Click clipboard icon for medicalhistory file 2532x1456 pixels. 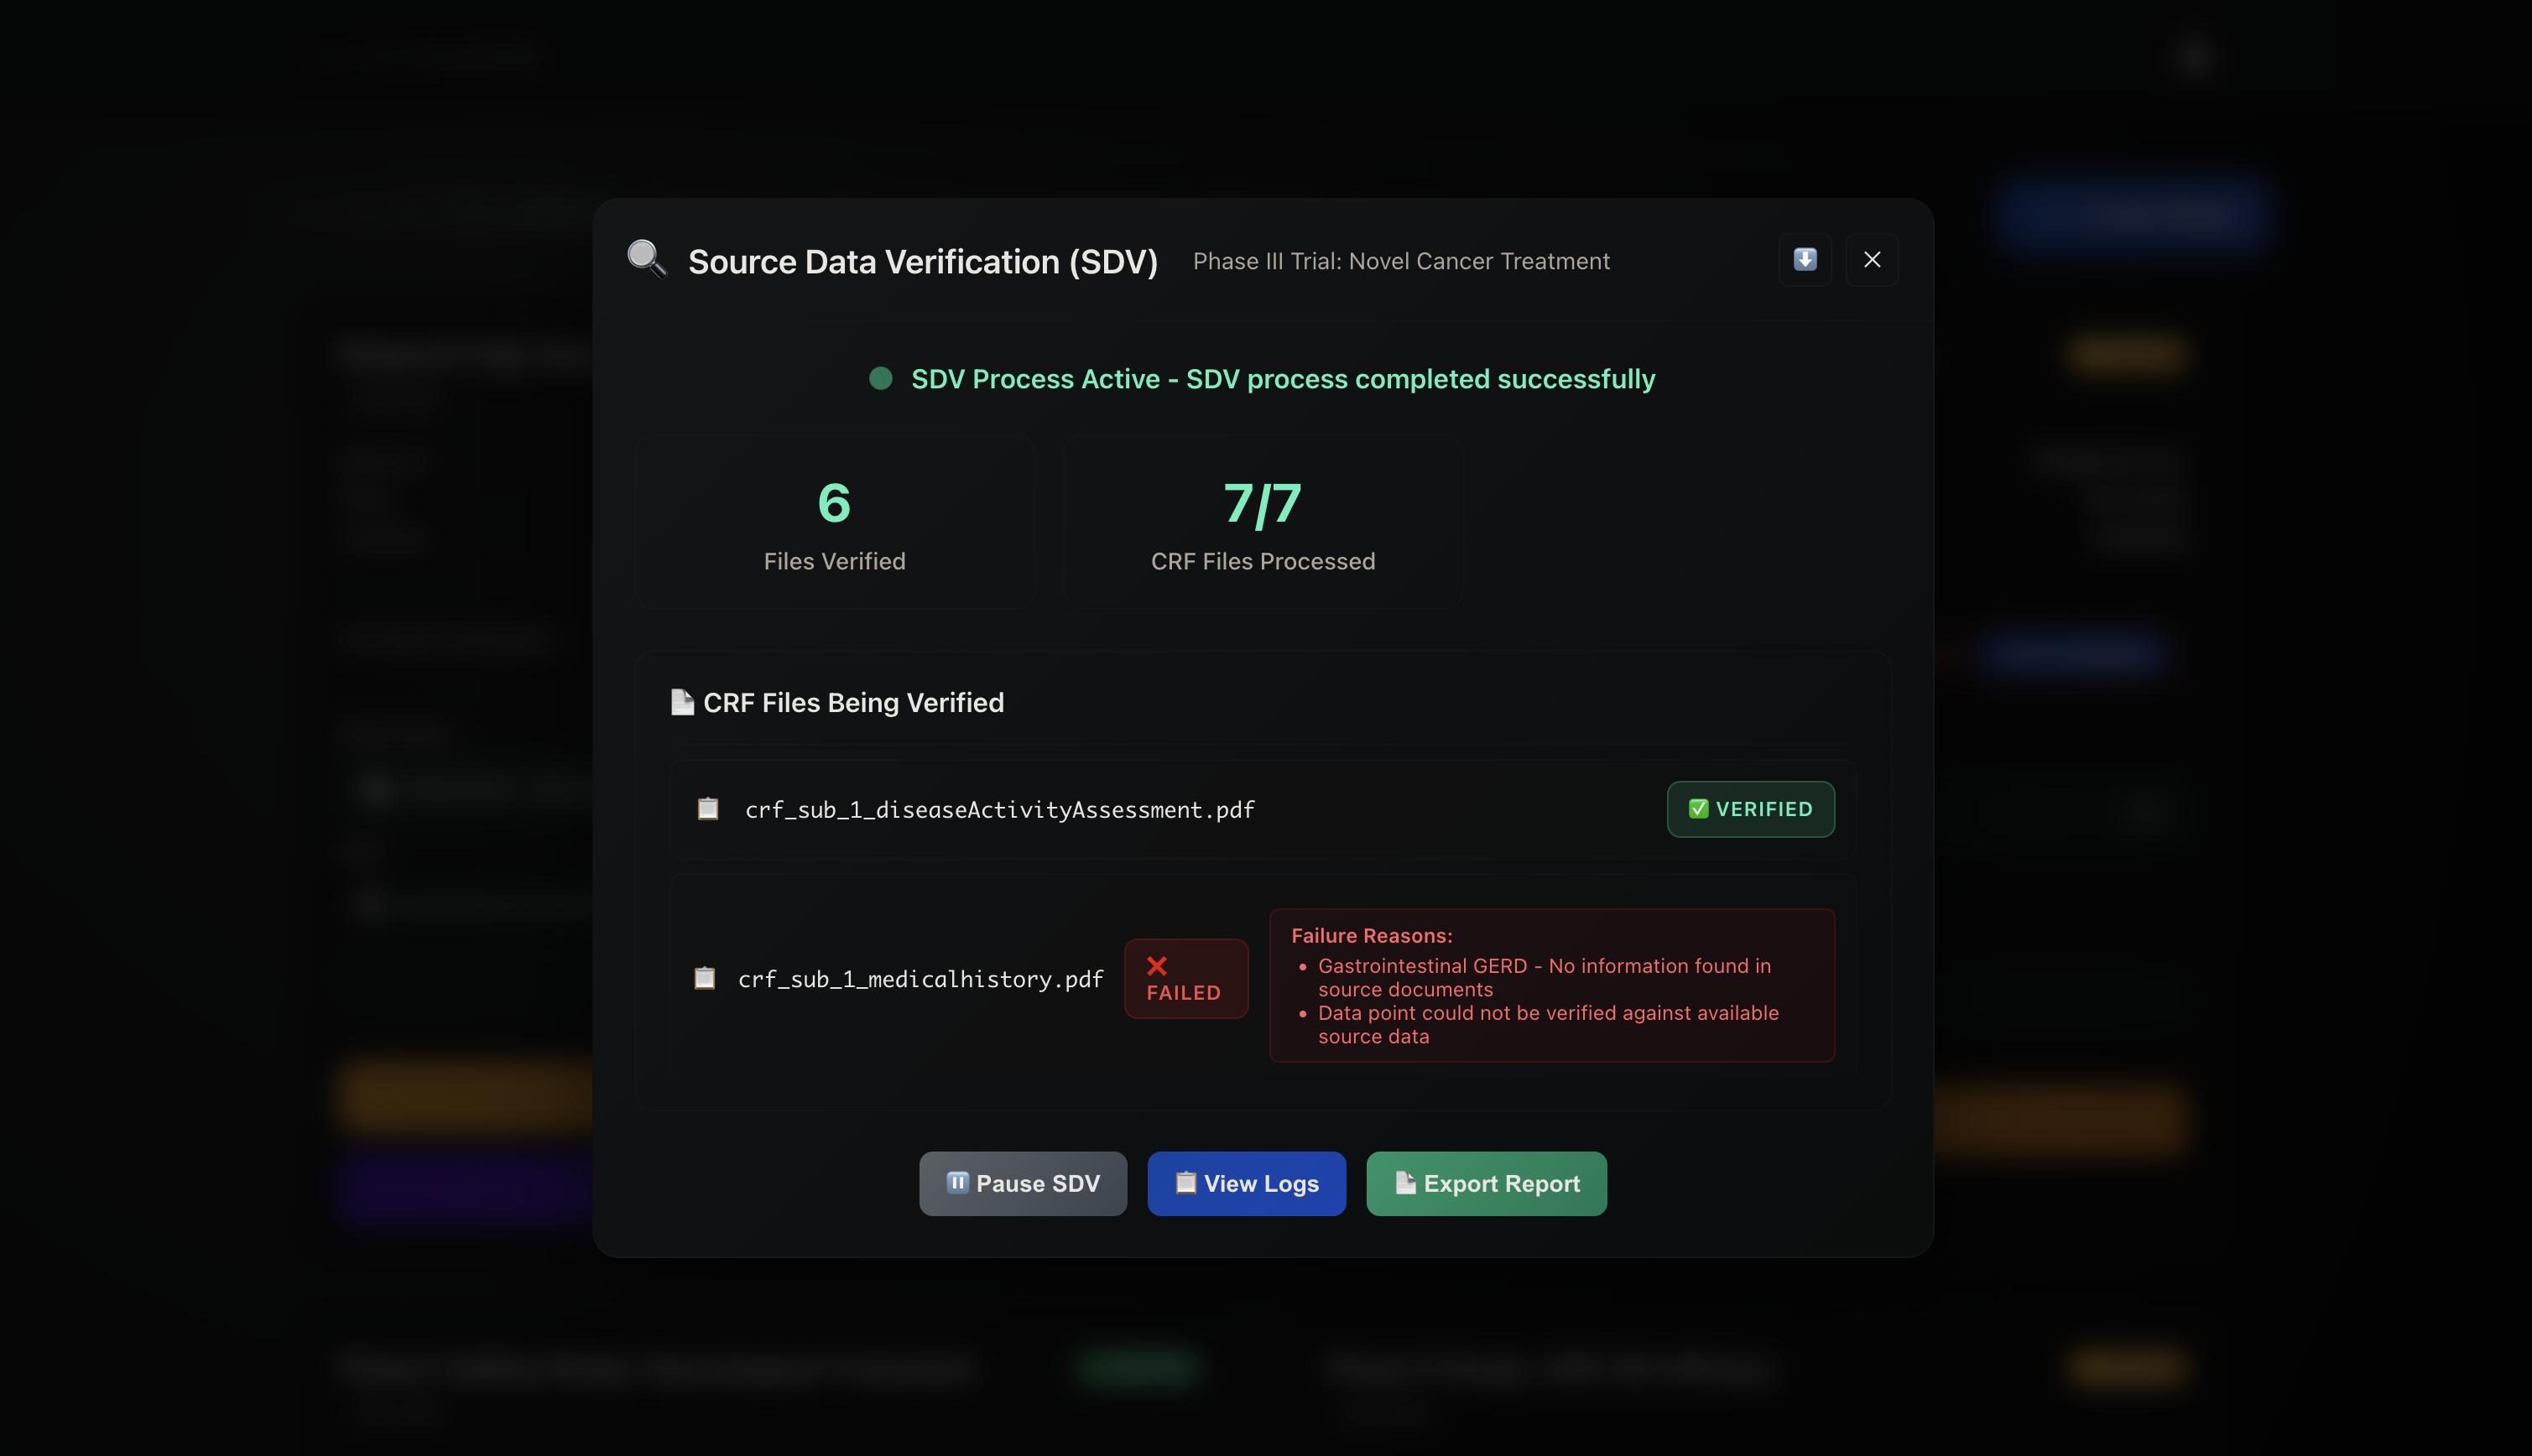(705, 978)
